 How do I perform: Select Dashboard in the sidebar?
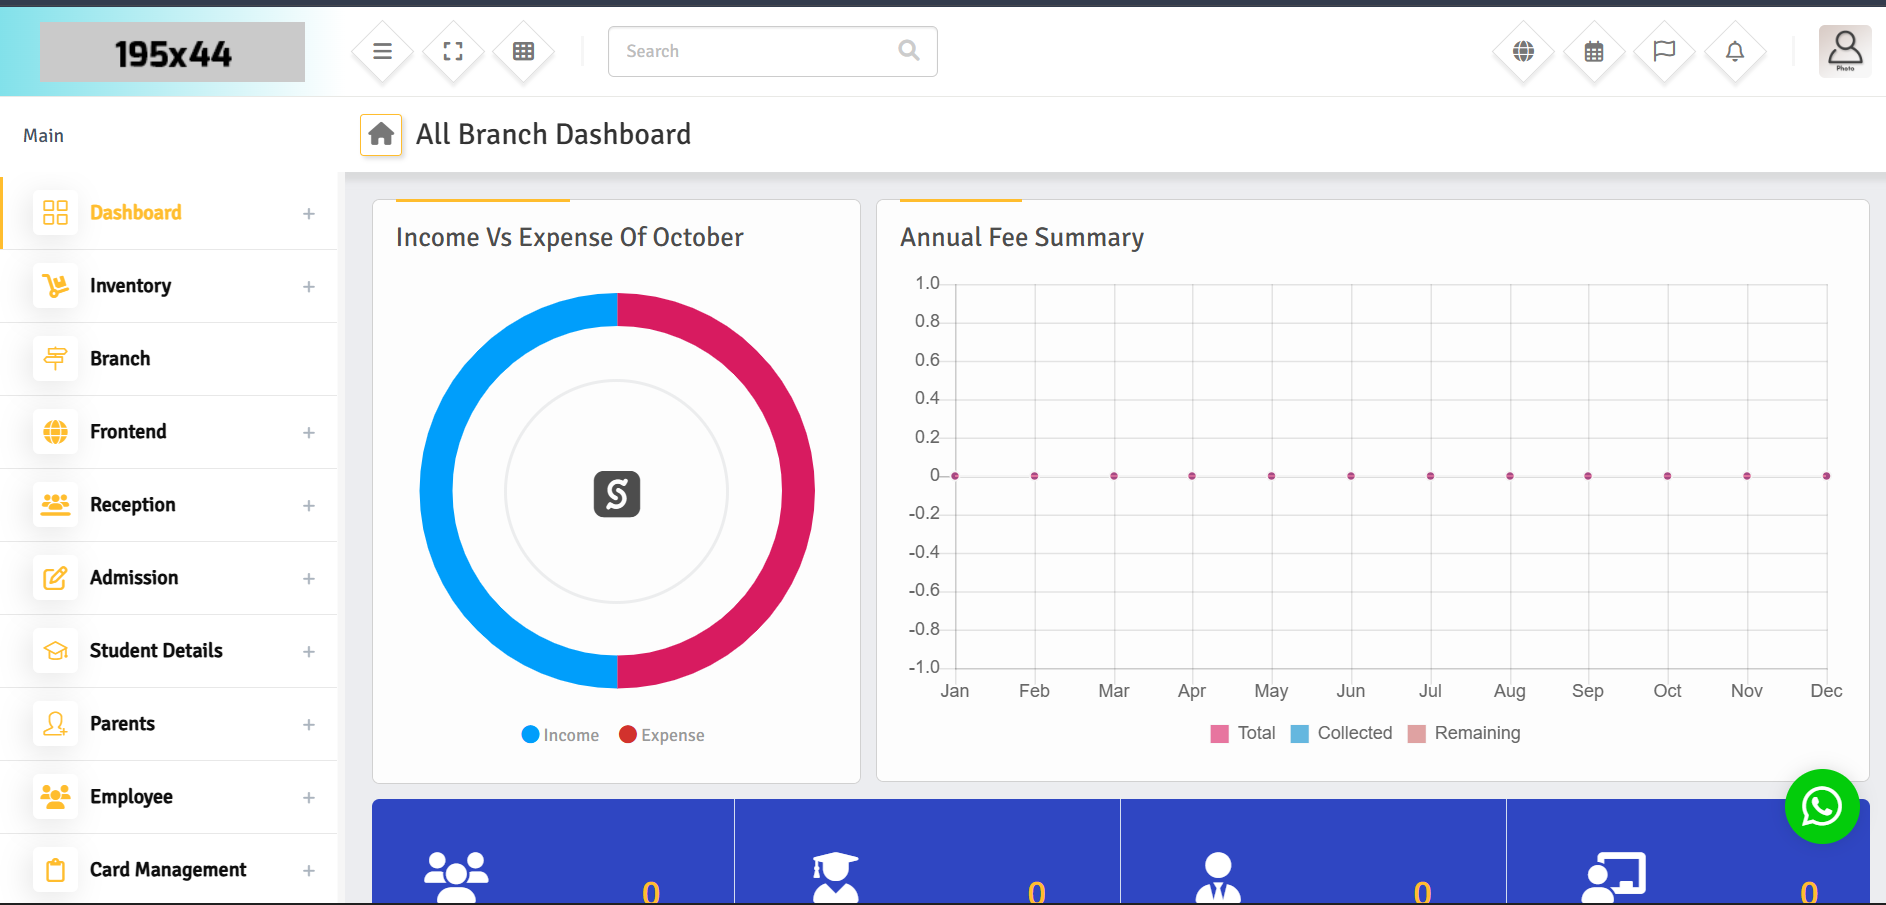[136, 212]
